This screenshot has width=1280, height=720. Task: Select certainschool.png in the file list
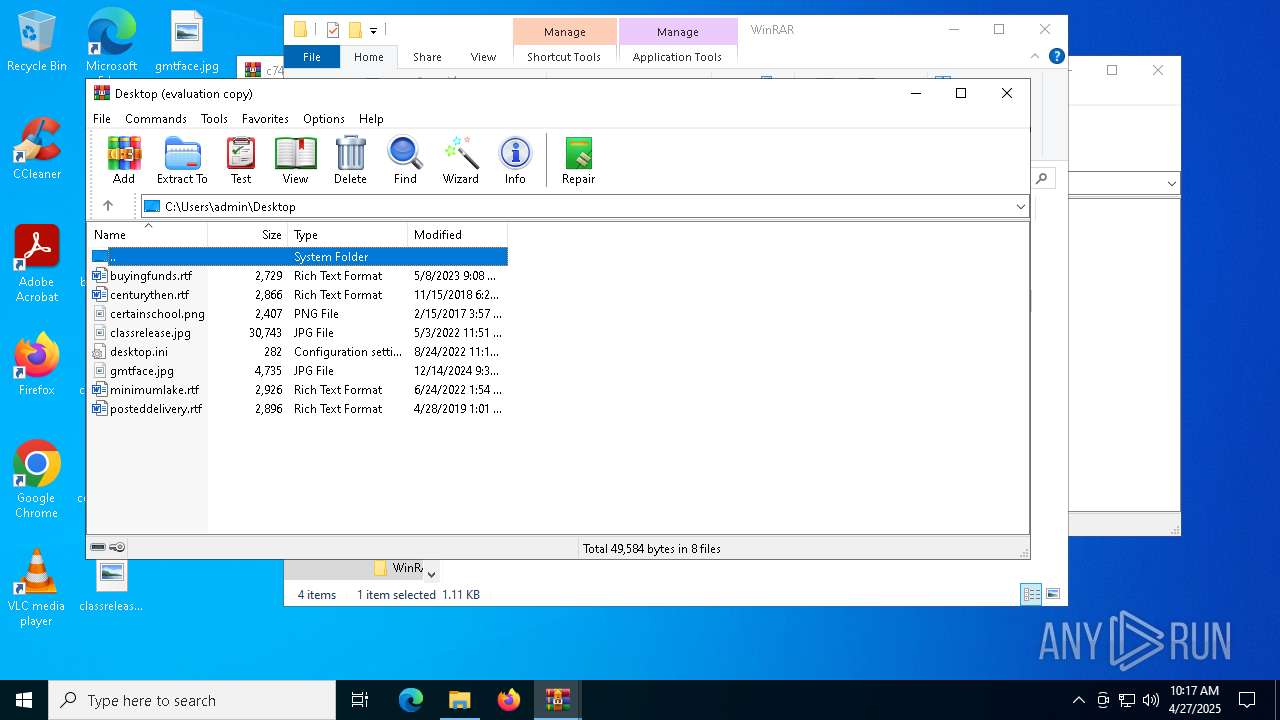click(x=299, y=314)
